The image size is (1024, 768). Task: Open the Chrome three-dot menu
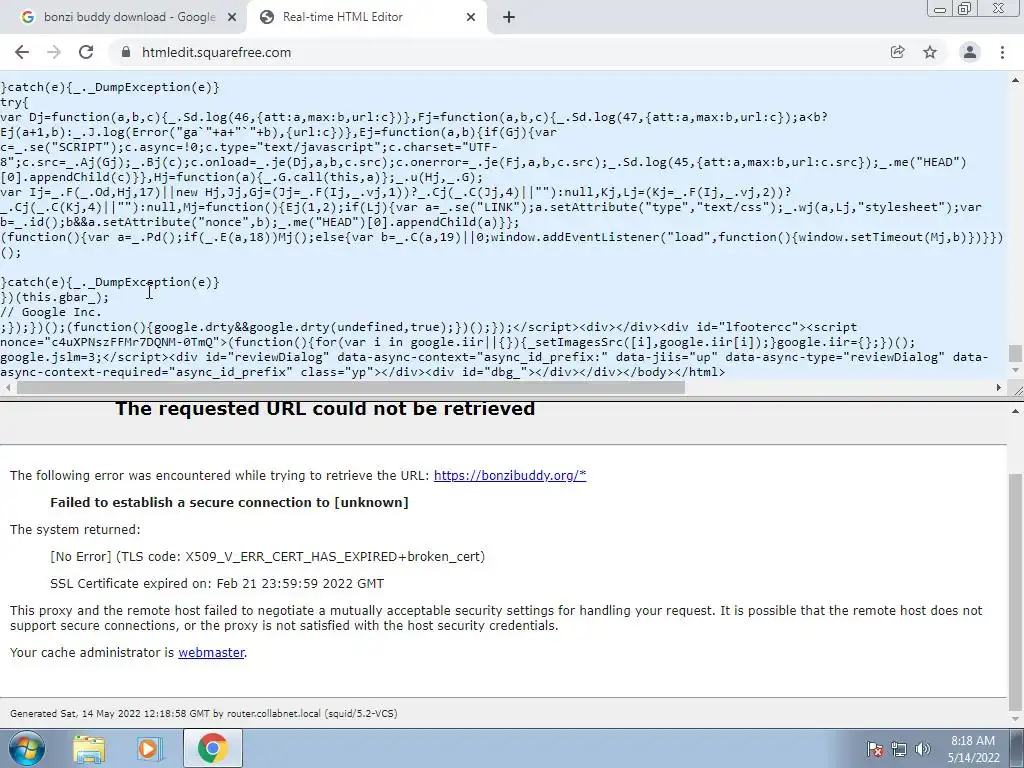click(x=1002, y=52)
